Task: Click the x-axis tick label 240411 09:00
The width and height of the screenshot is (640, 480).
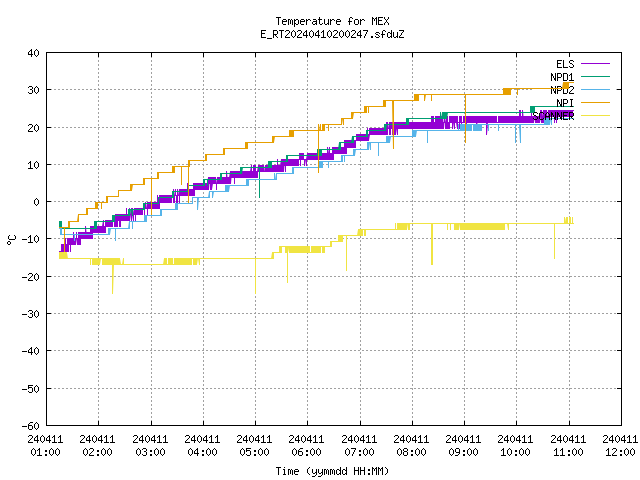Action: point(463,446)
